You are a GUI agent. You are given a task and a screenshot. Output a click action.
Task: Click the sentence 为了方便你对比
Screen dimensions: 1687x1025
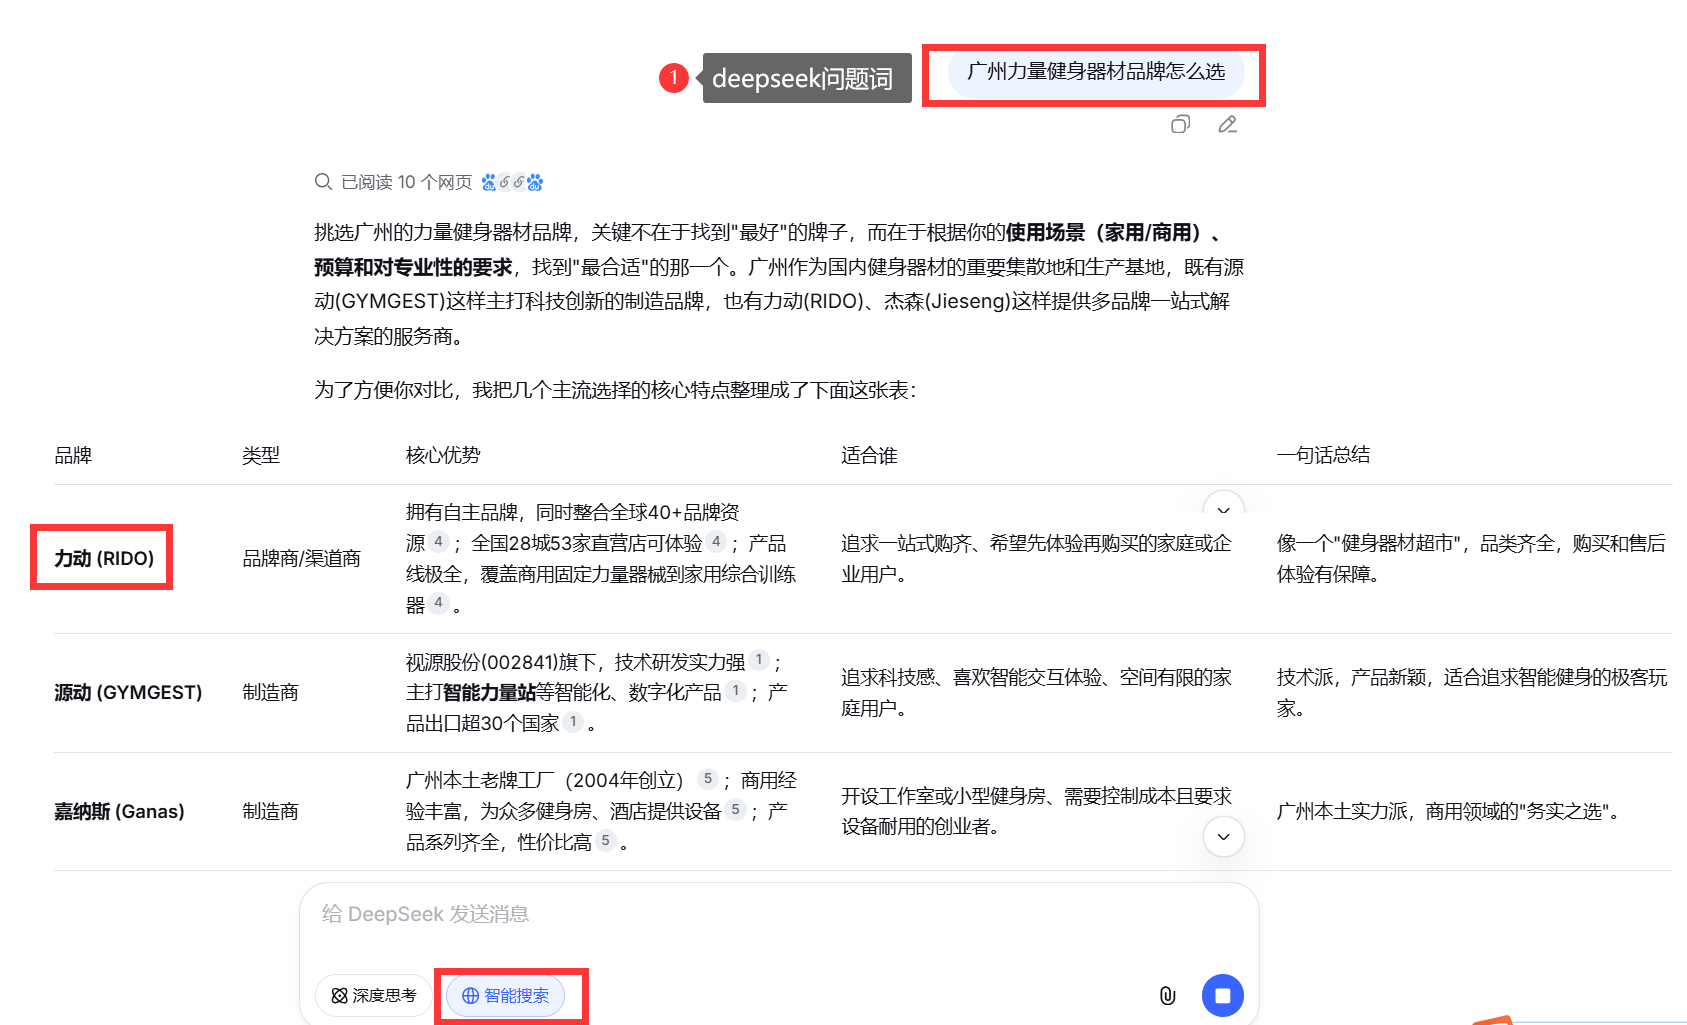pyautogui.click(x=614, y=390)
